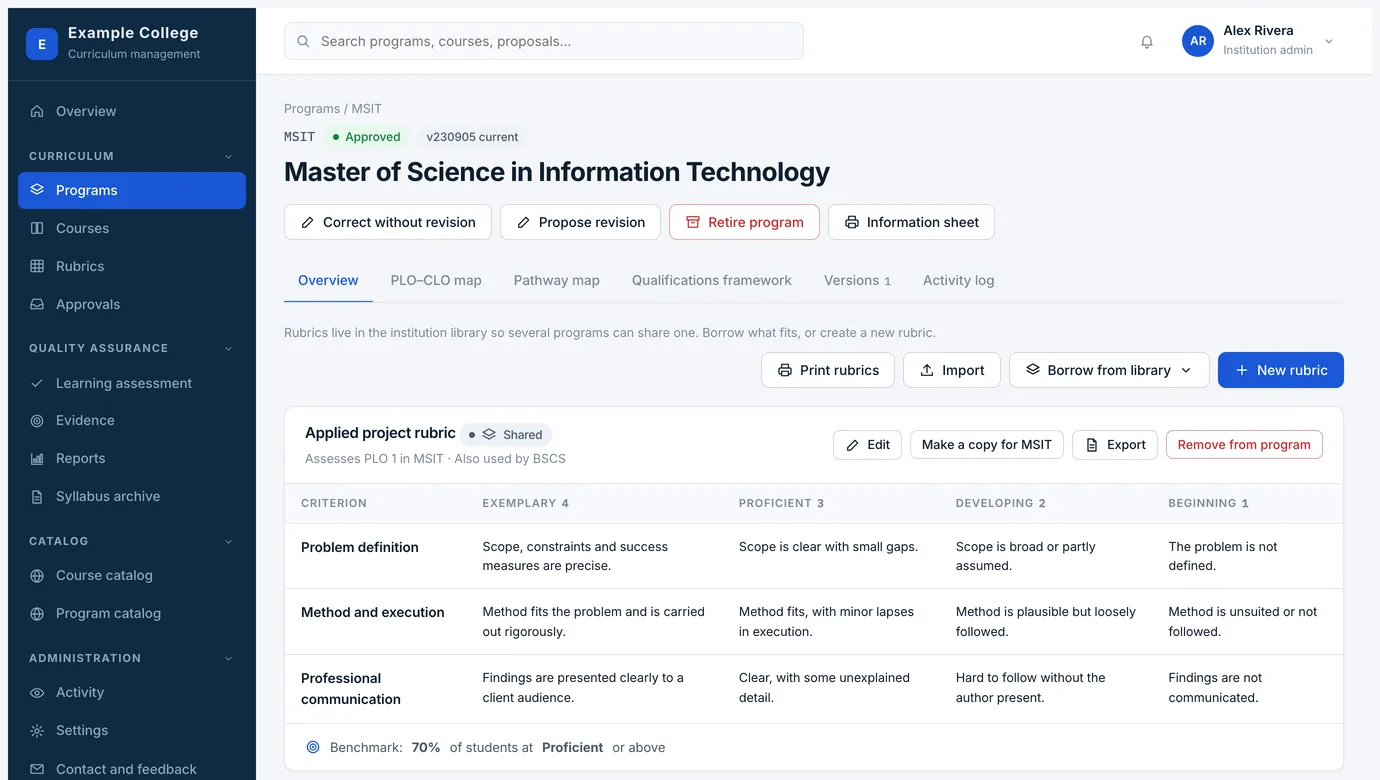Viewport: 1380px width, 780px height.
Task: Click the New rubric button
Action: point(1281,370)
